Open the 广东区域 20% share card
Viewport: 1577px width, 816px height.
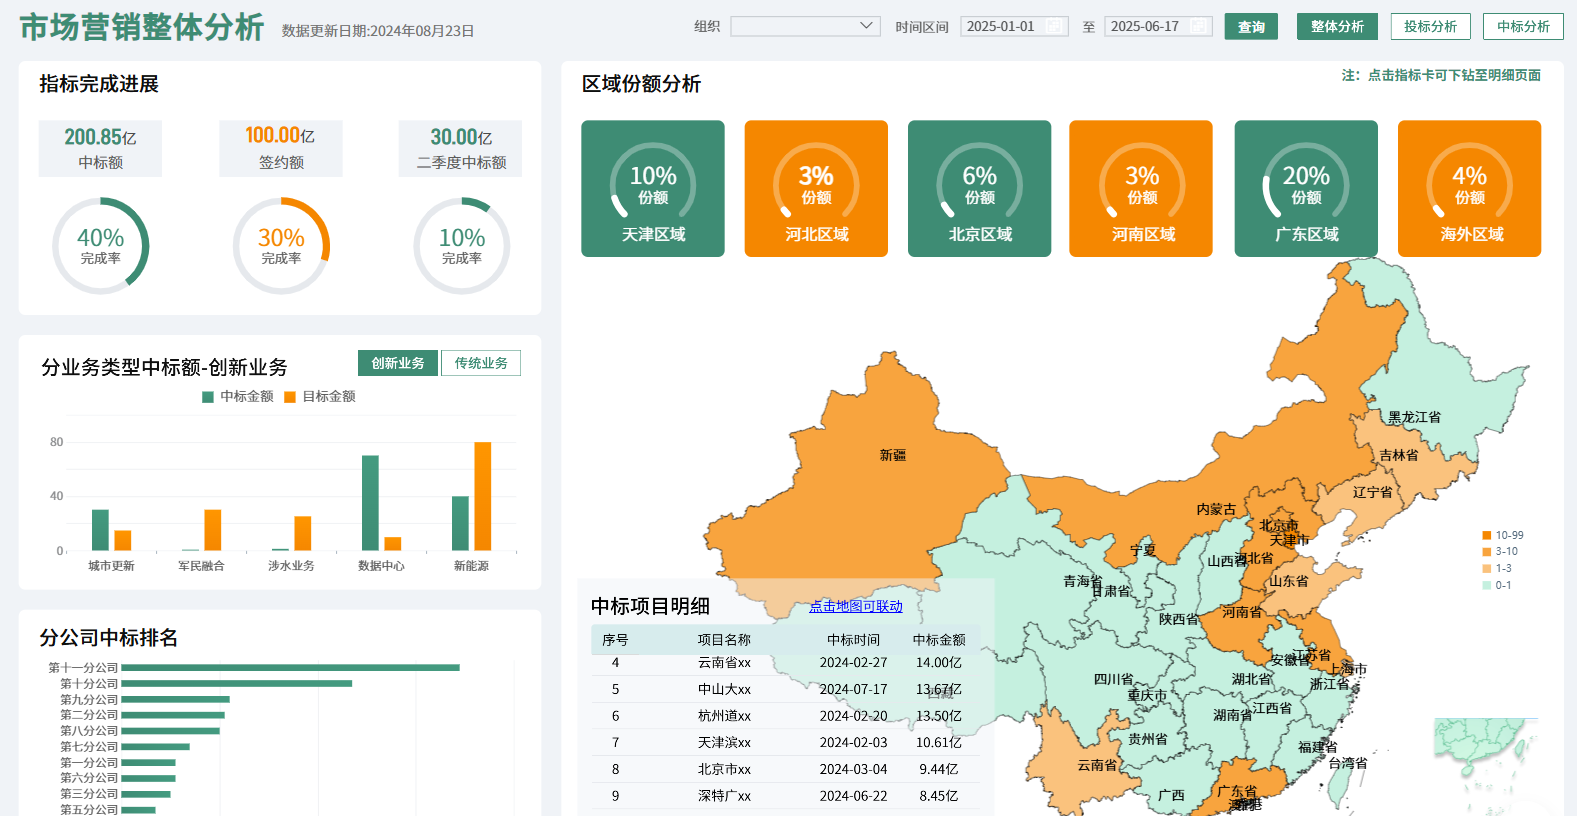pyautogui.click(x=1306, y=189)
